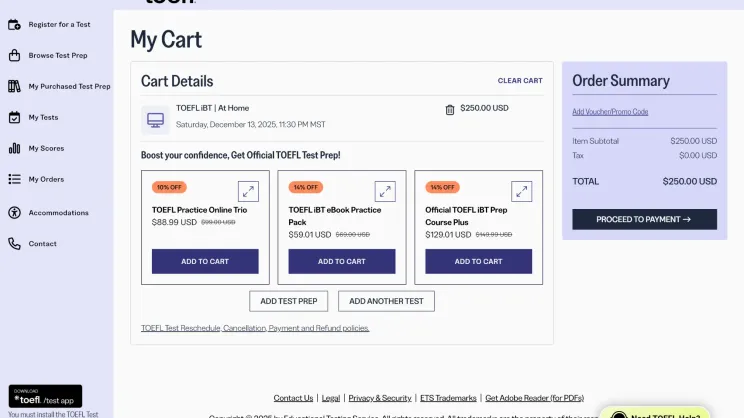Click Add Voucher/Promo Code link

click(610, 112)
